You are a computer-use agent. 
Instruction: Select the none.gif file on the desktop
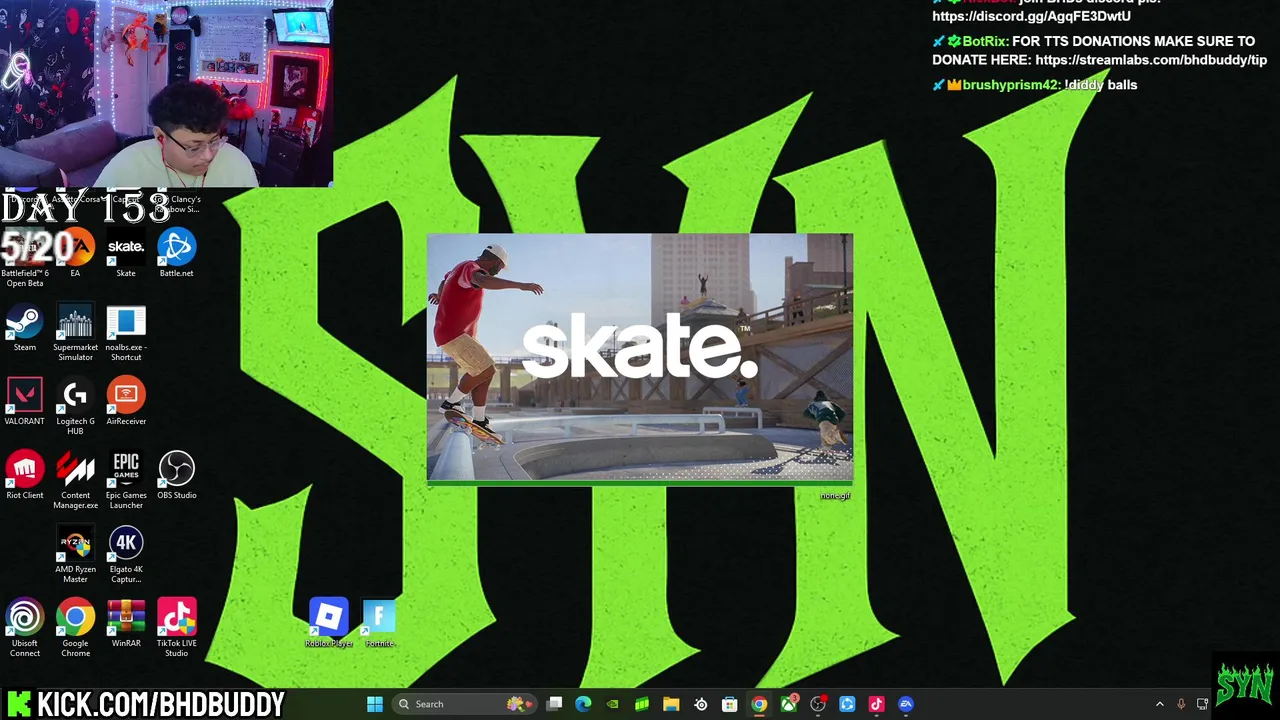click(x=835, y=496)
